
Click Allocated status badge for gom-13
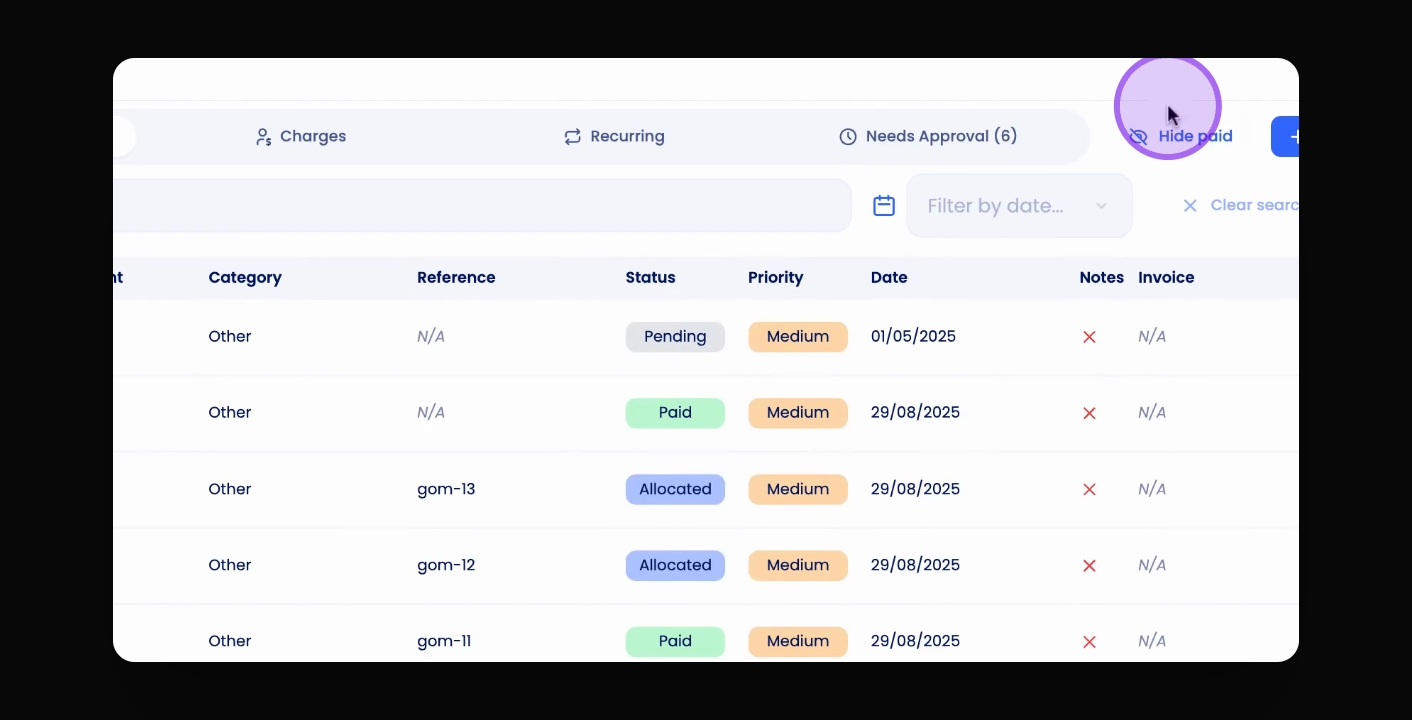(x=675, y=489)
